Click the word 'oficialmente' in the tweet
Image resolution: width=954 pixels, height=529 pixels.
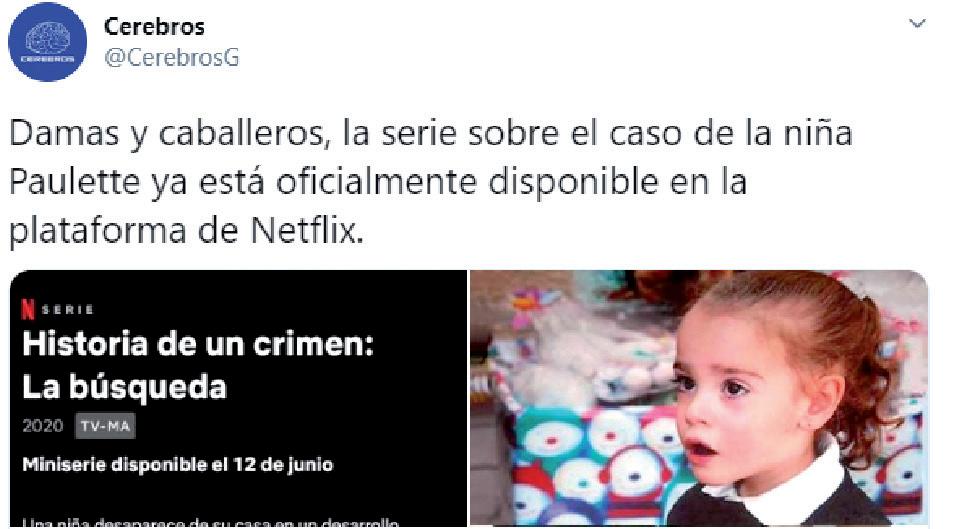click(375, 182)
